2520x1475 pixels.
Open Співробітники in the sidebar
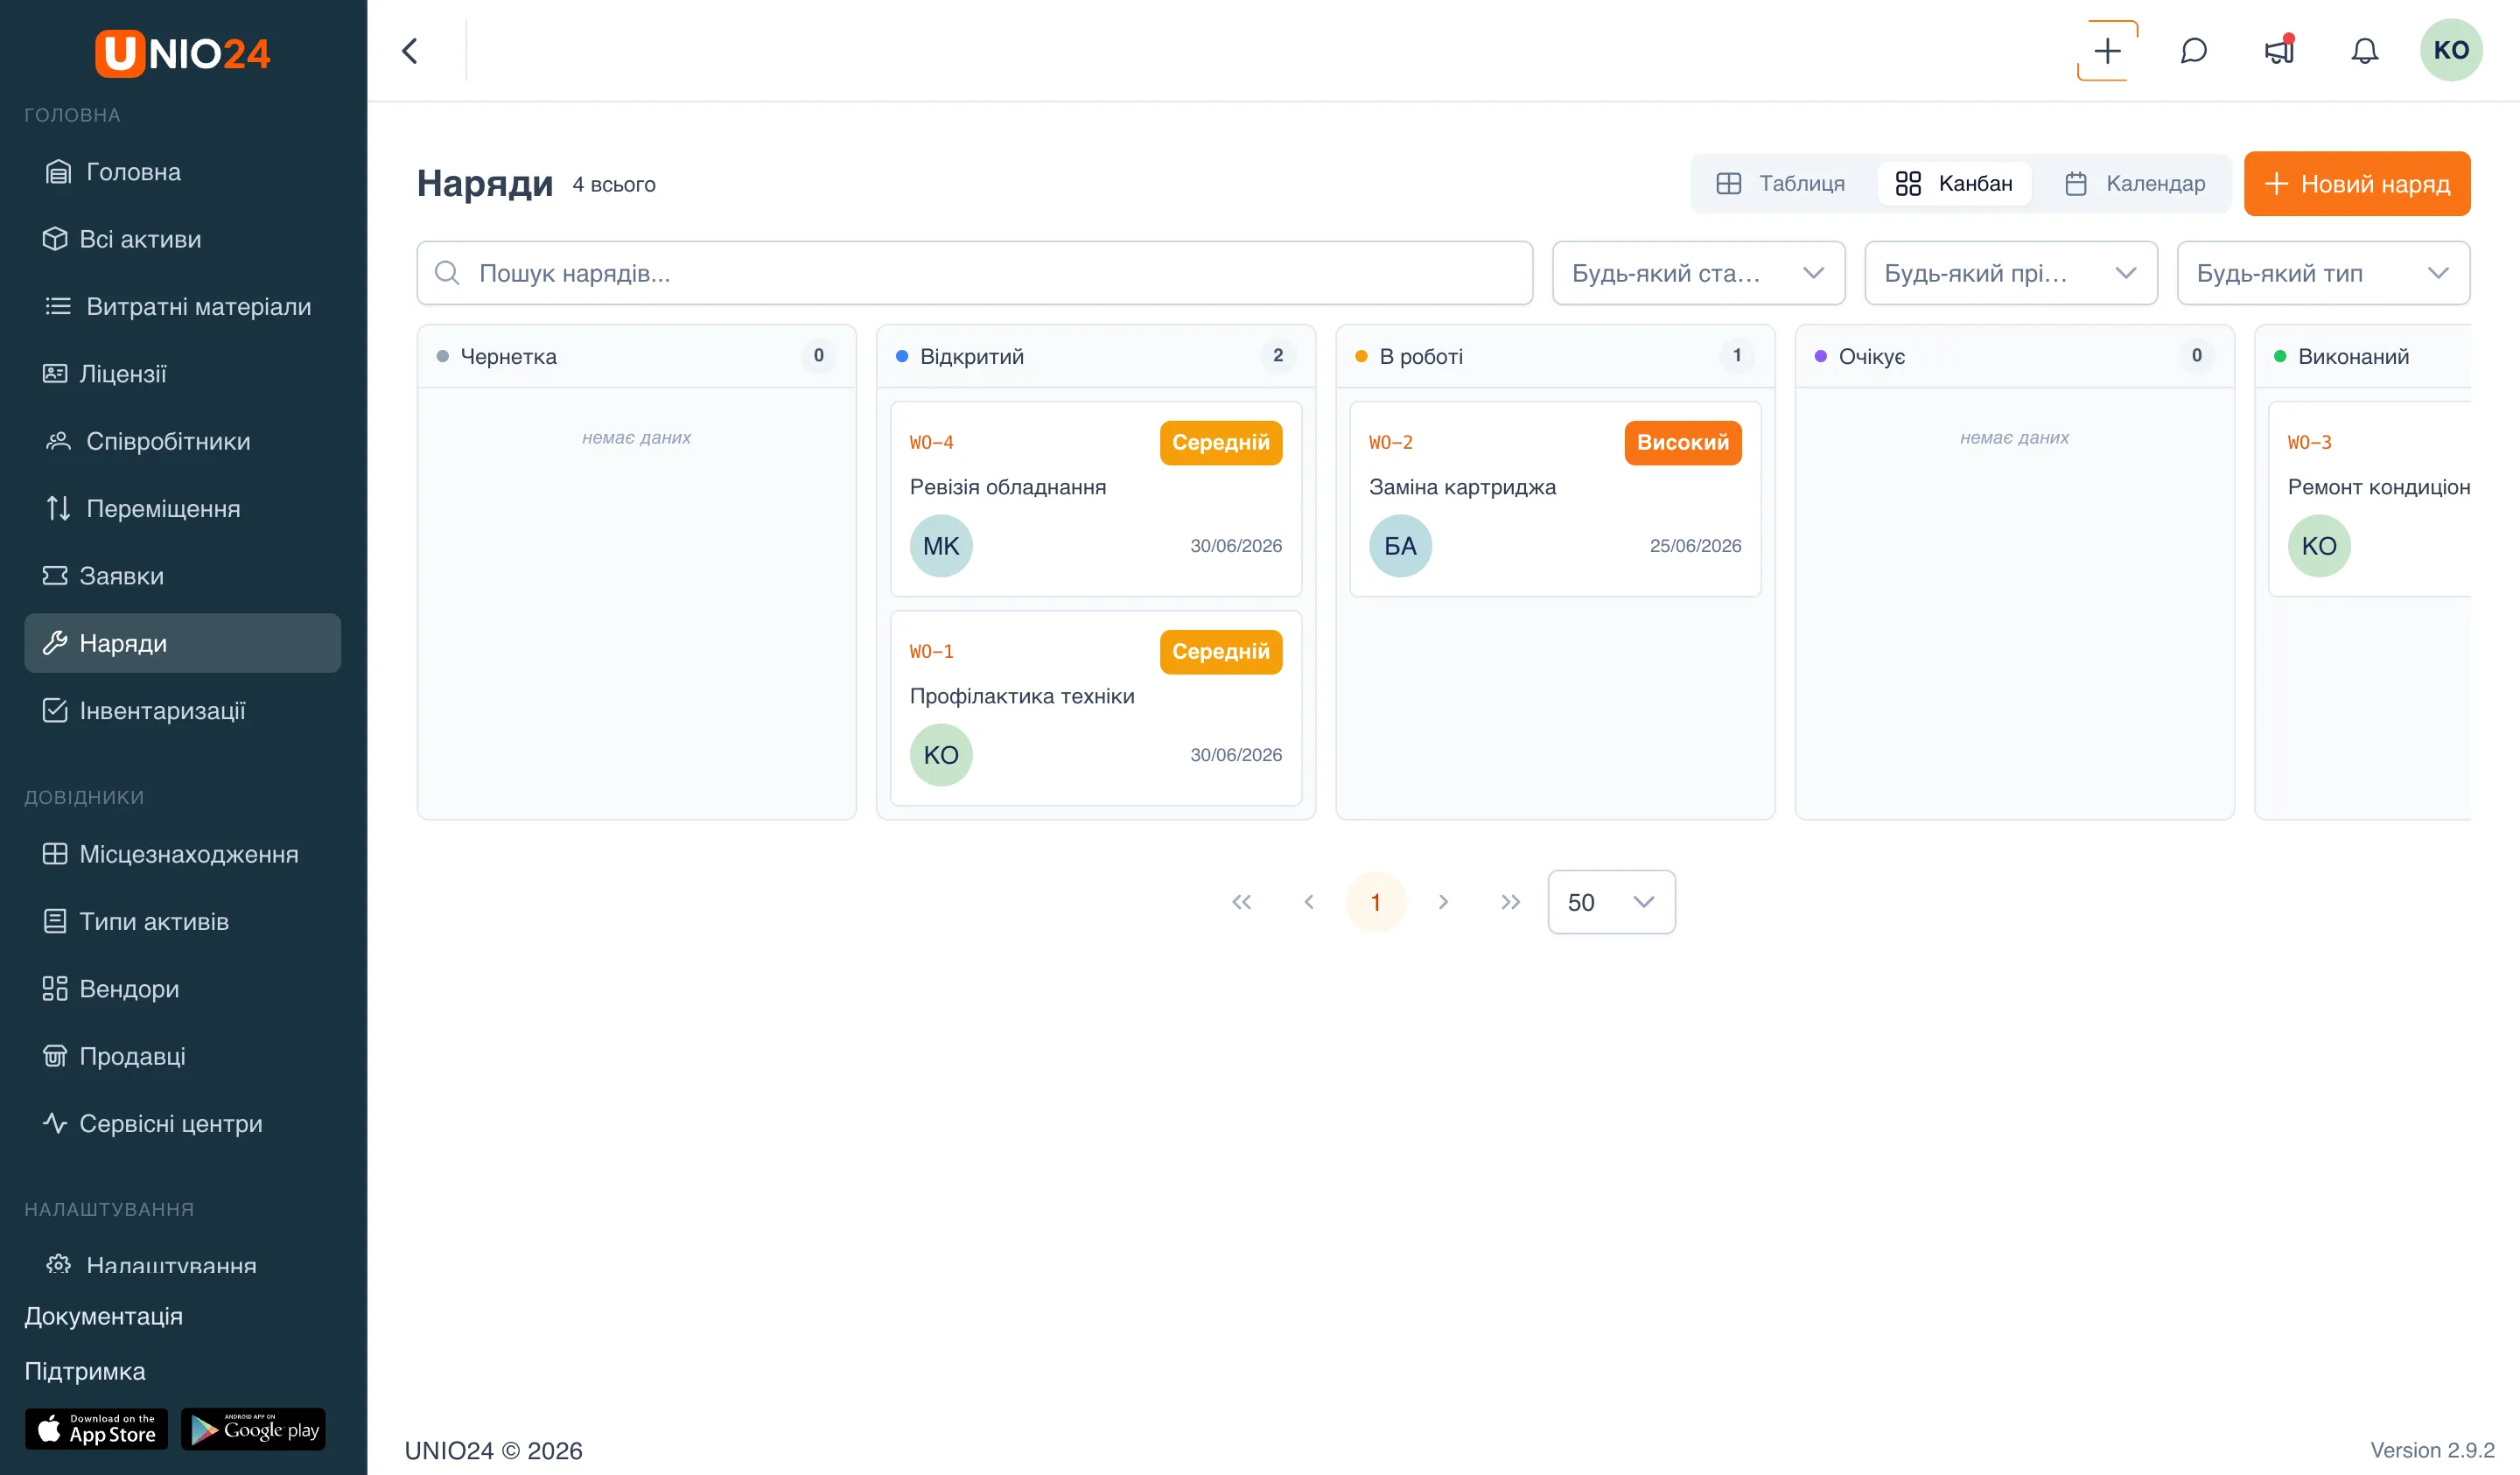click(x=183, y=441)
